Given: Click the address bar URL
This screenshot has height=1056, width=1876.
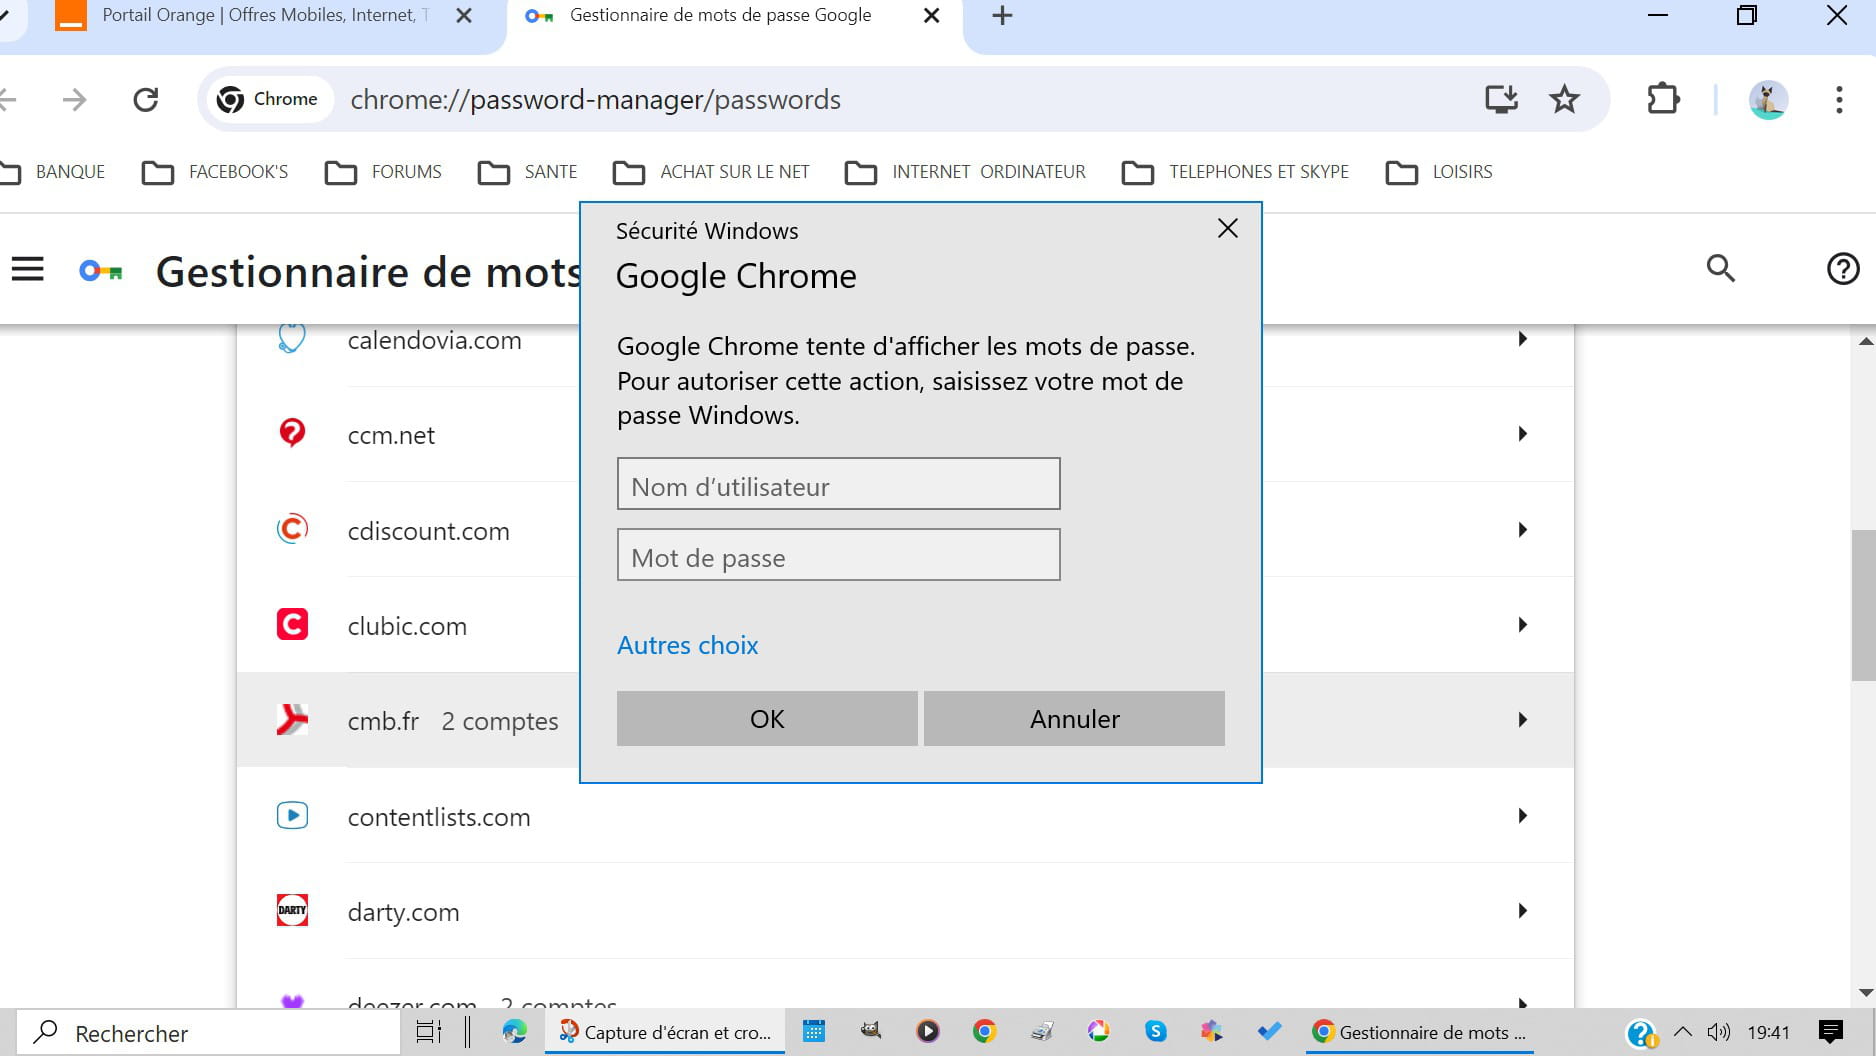Looking at the screenshot, I should click(x=595, y=100).
